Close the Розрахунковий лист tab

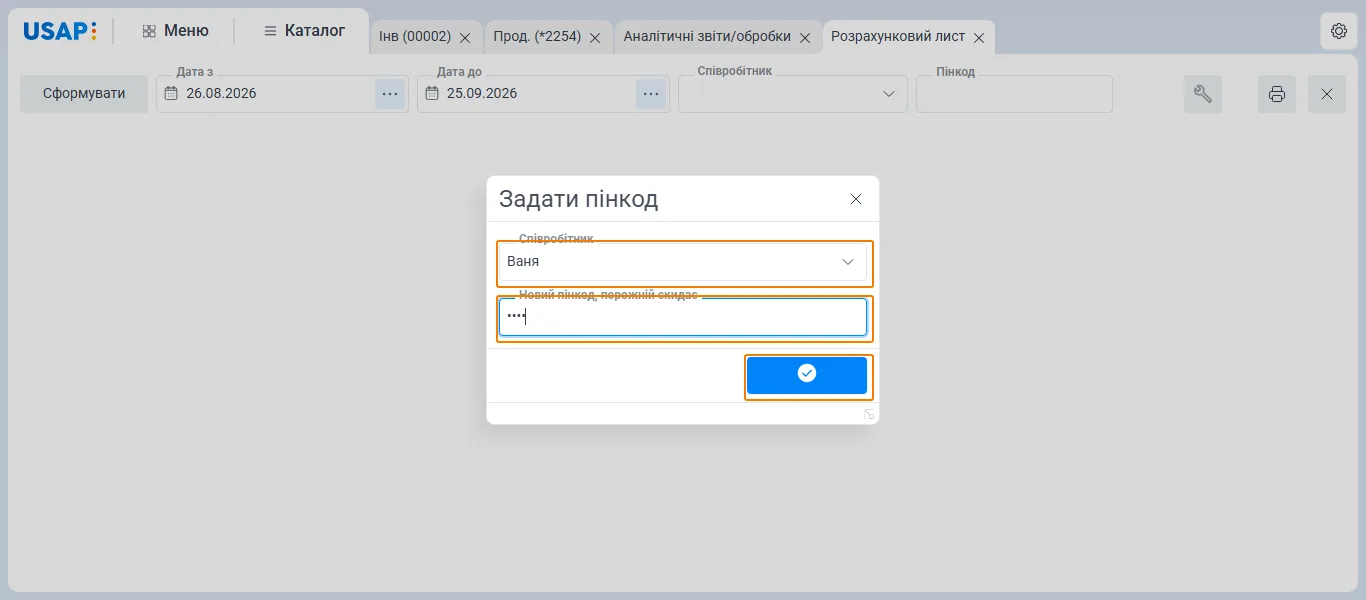pyautogui.click(x=979, y=38)
